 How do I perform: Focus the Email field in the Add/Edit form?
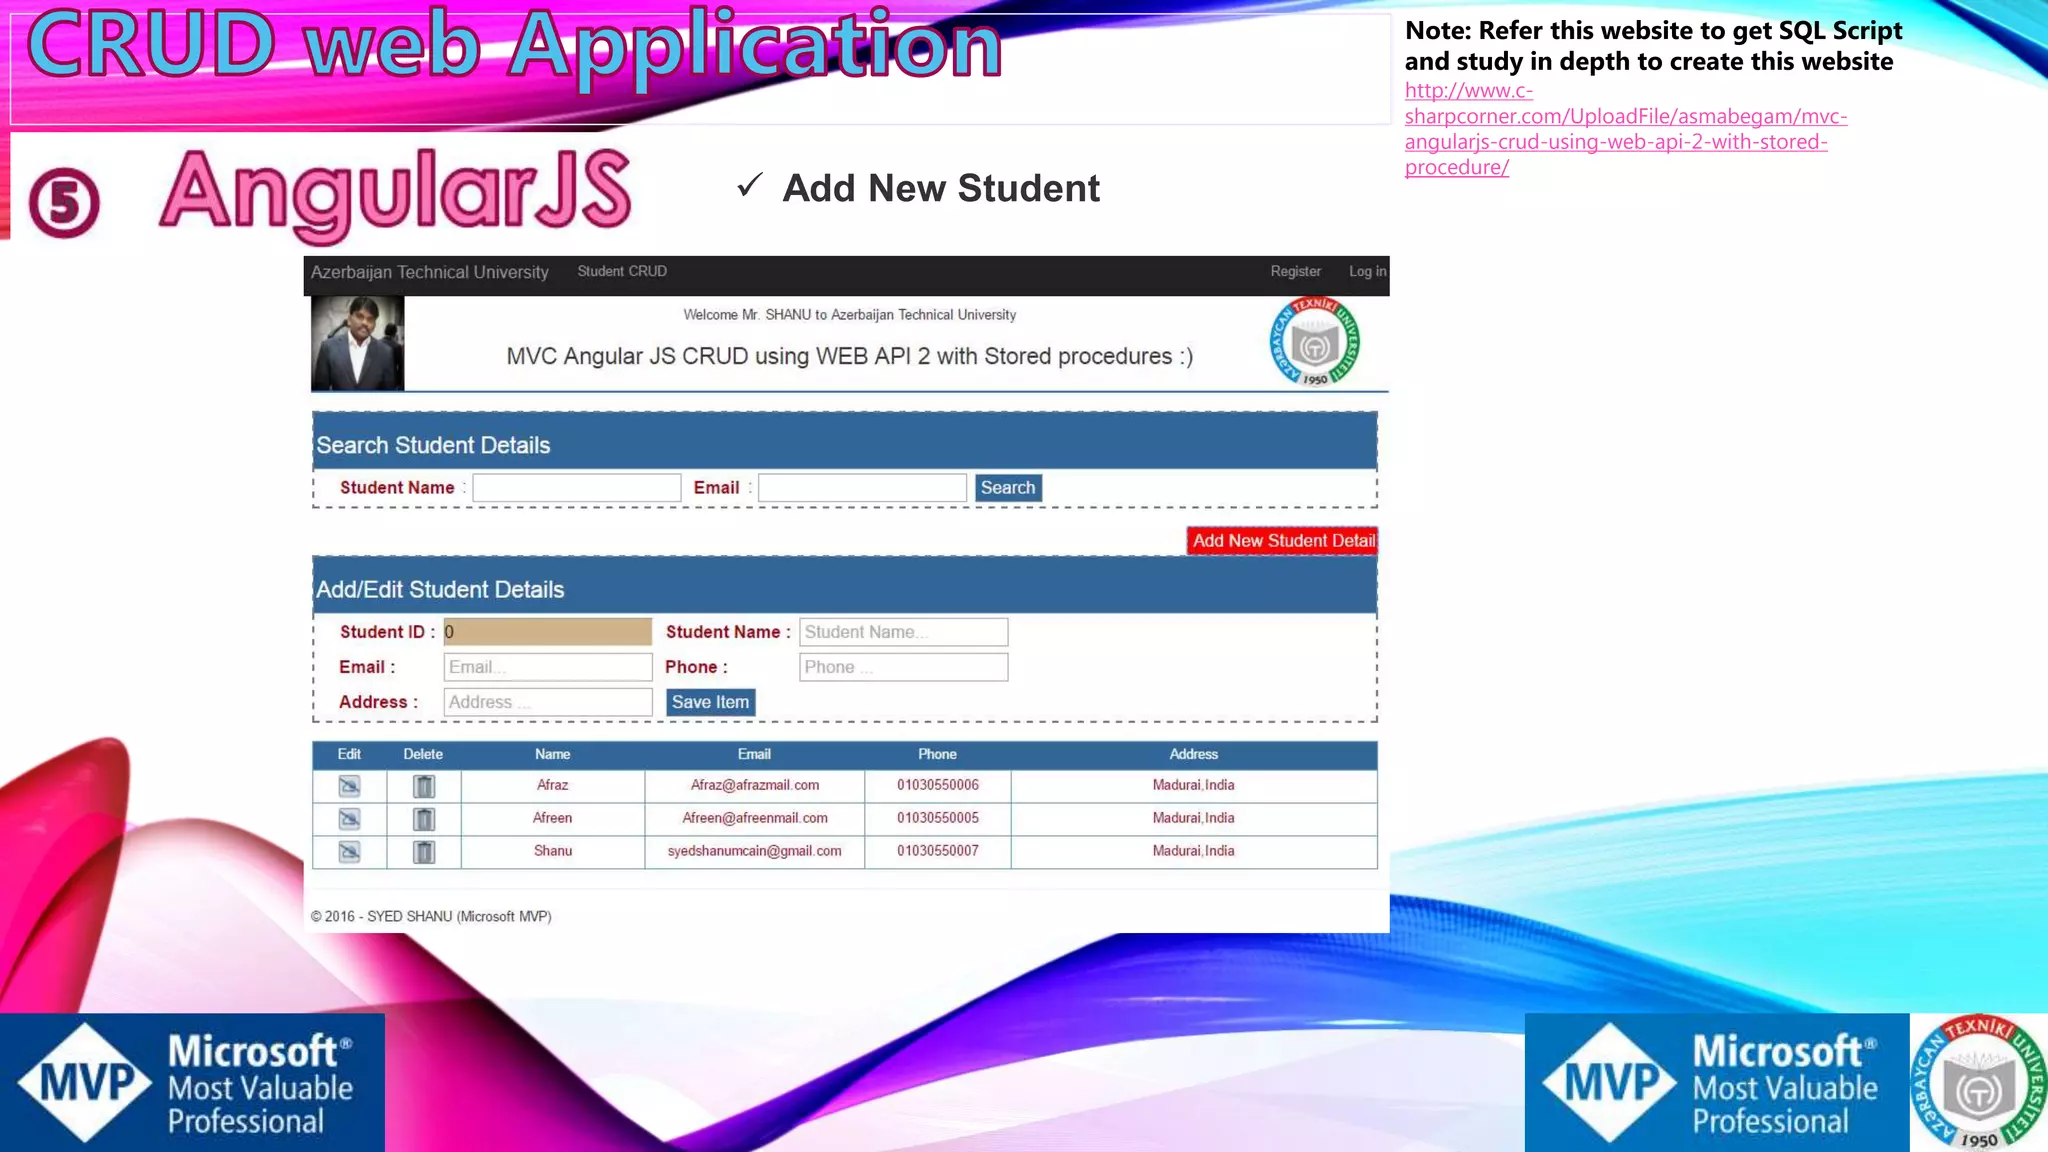[548, 667]
